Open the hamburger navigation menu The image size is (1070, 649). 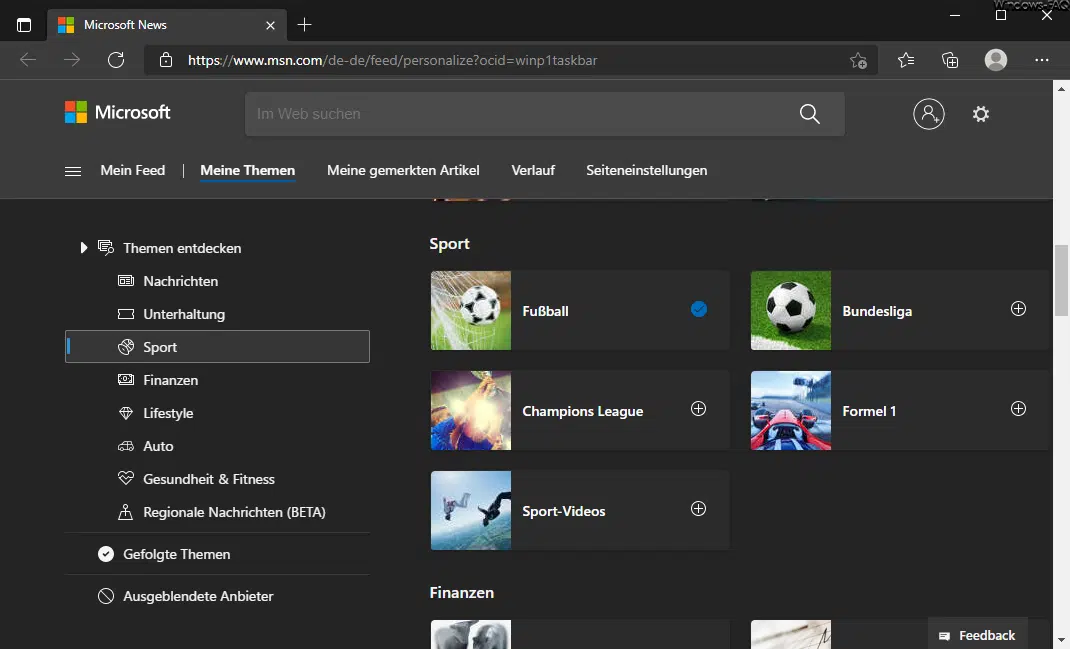click(73, 171)
